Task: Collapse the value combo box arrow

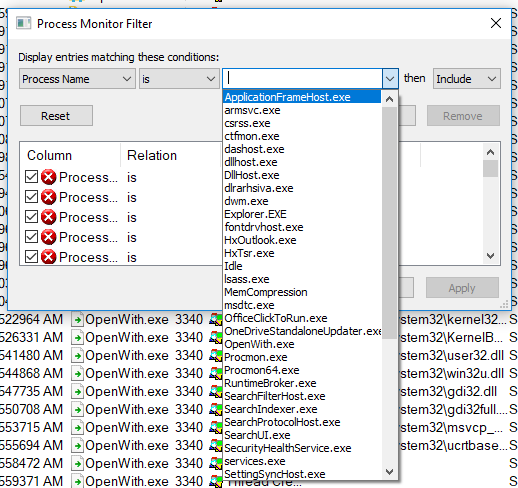Action: click(390, 79)
